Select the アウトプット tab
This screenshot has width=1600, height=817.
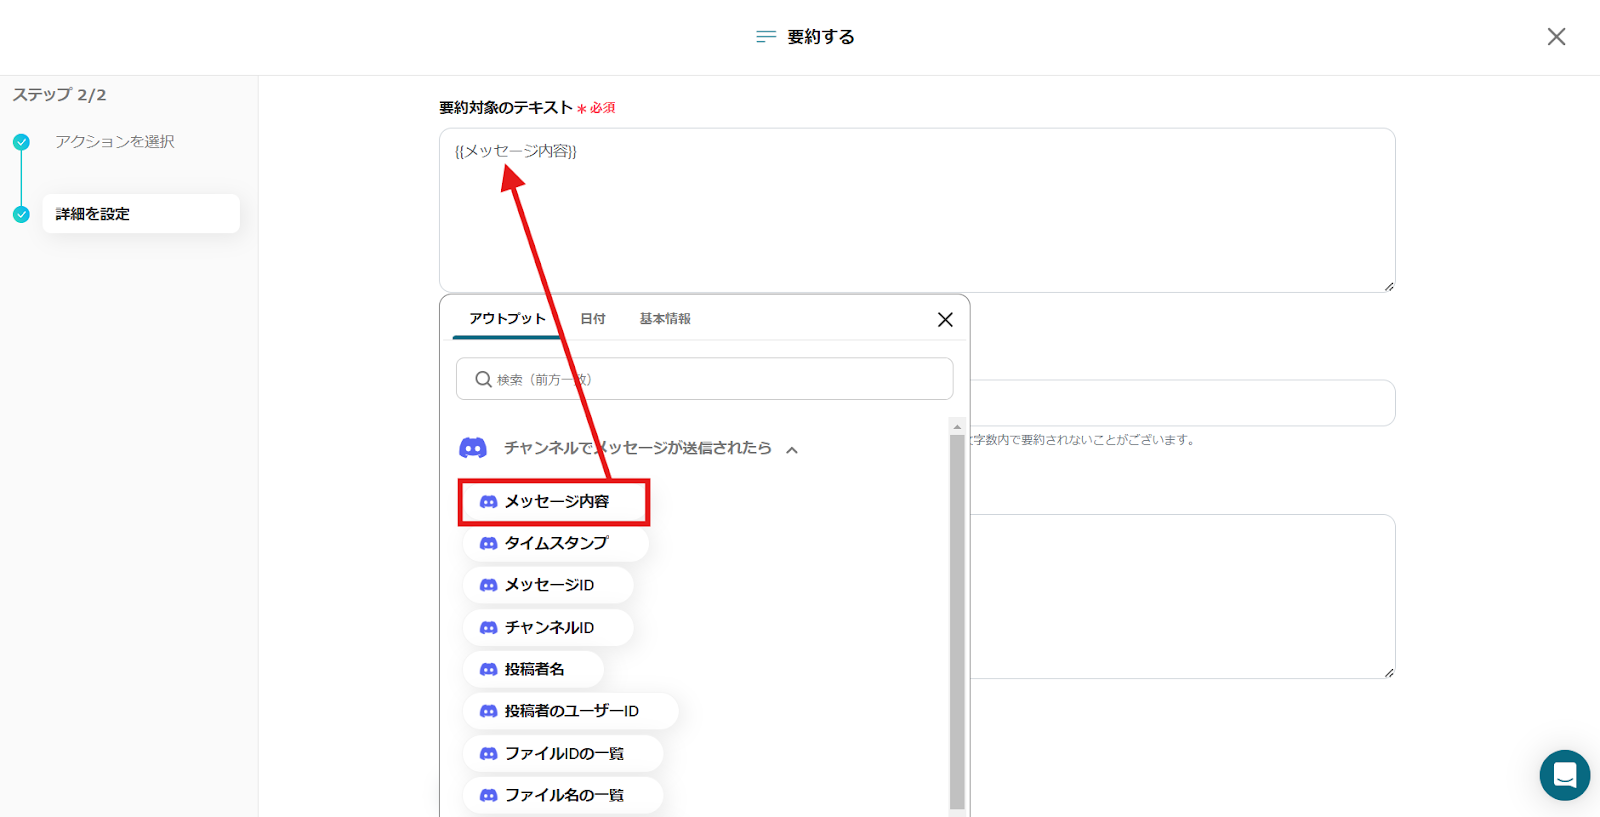pos(507,319)
